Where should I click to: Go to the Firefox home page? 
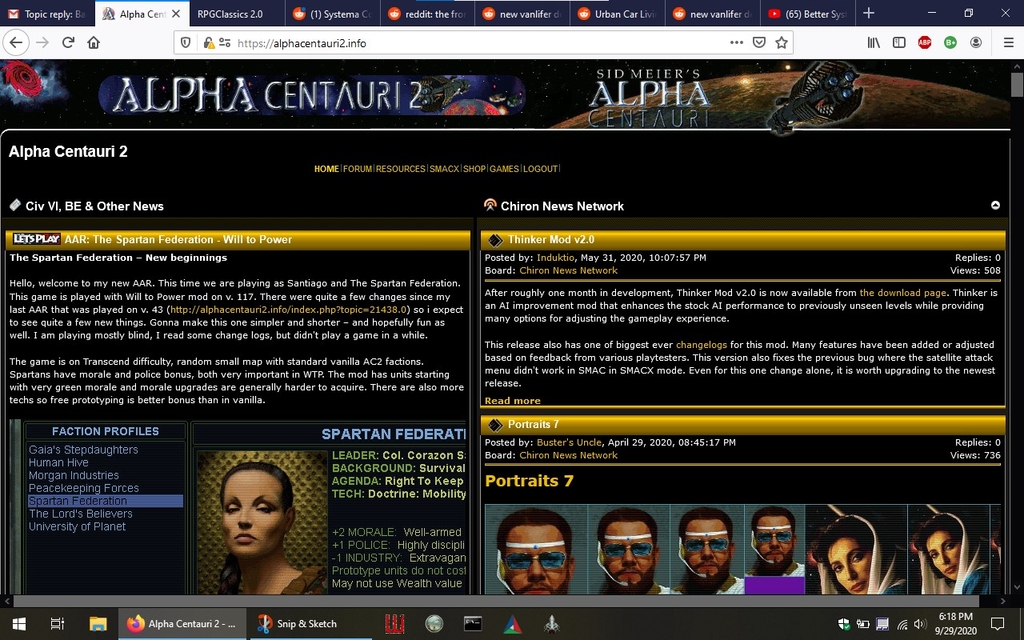tap(94, 42)
